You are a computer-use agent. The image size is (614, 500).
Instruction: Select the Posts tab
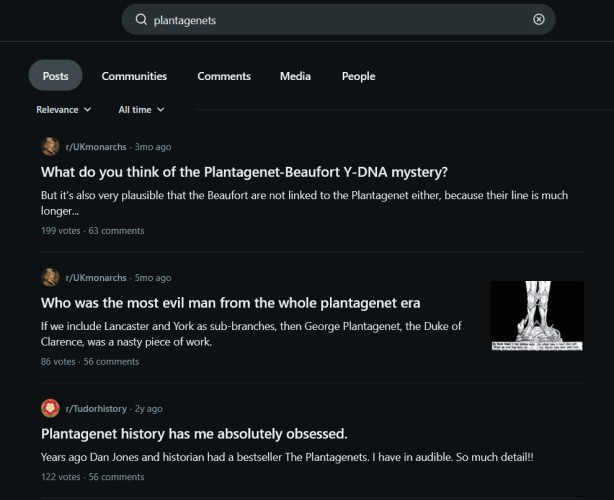[56, 76]
